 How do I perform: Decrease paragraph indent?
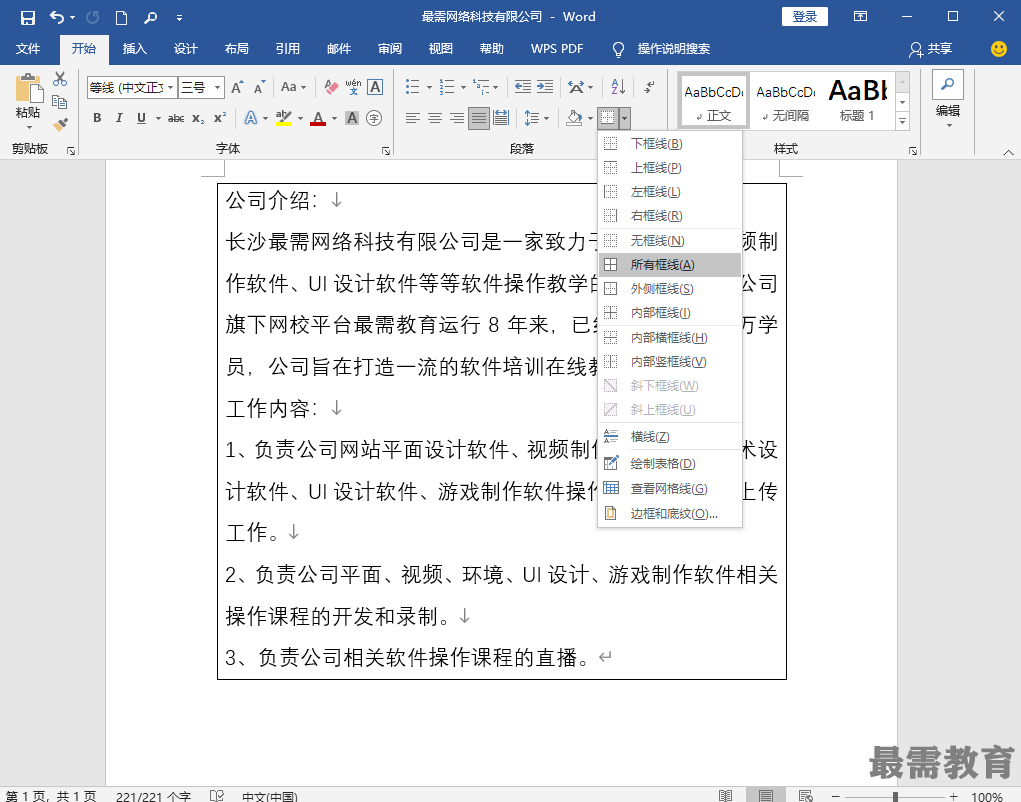523,87
